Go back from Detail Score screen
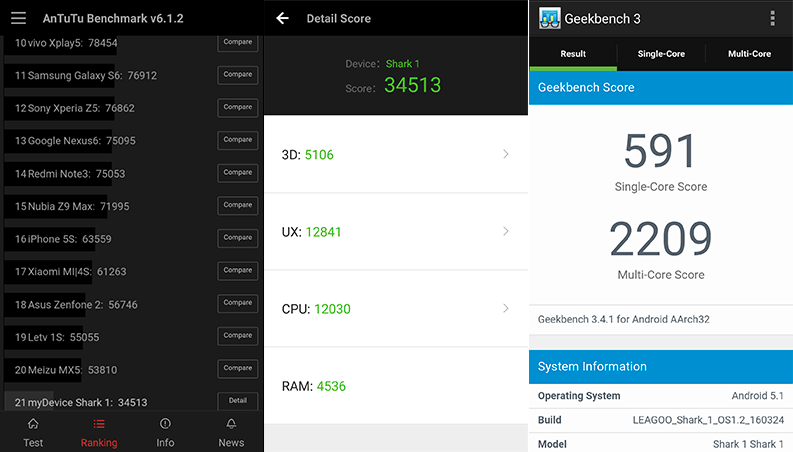793x452 pixels. pos(282,19)
